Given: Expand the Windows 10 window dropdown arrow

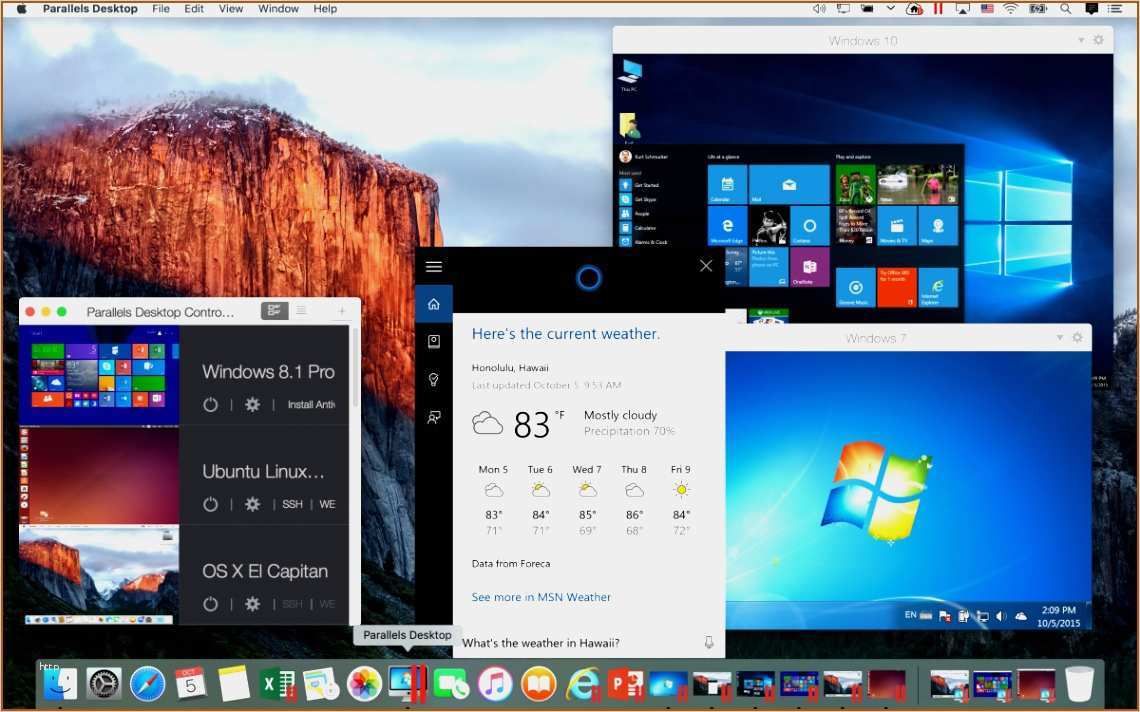Looking at the screenshot, I should tap(1081, 41).
